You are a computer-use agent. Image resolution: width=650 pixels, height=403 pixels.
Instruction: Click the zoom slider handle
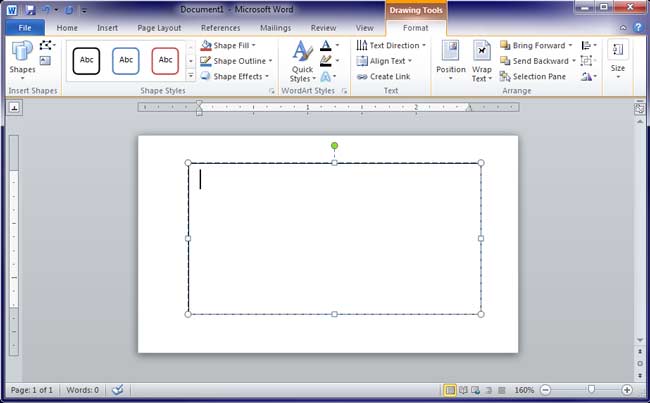[x=592, y=389]
